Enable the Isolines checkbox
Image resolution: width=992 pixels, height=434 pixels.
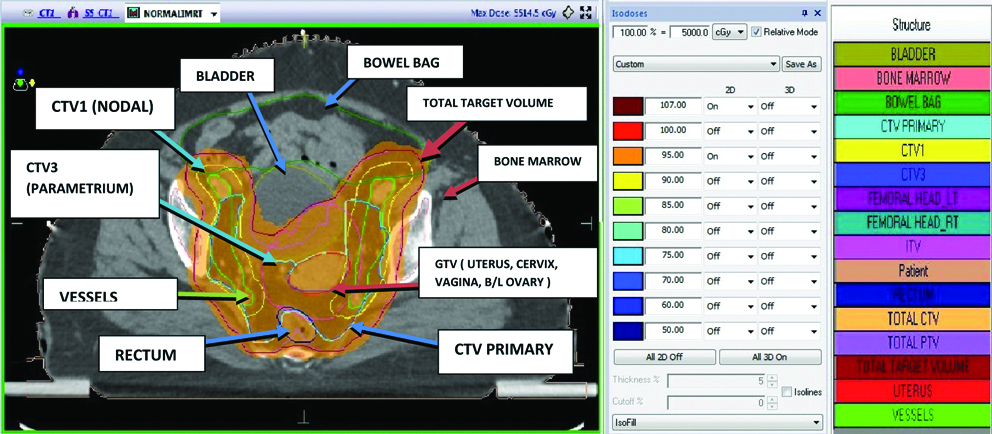[x=786, y=391]
